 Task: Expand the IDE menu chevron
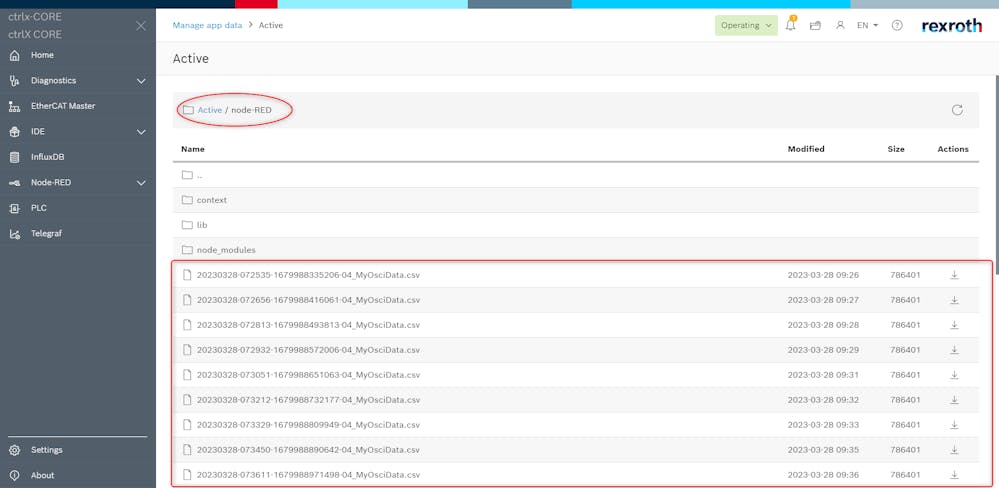[141, 132]
